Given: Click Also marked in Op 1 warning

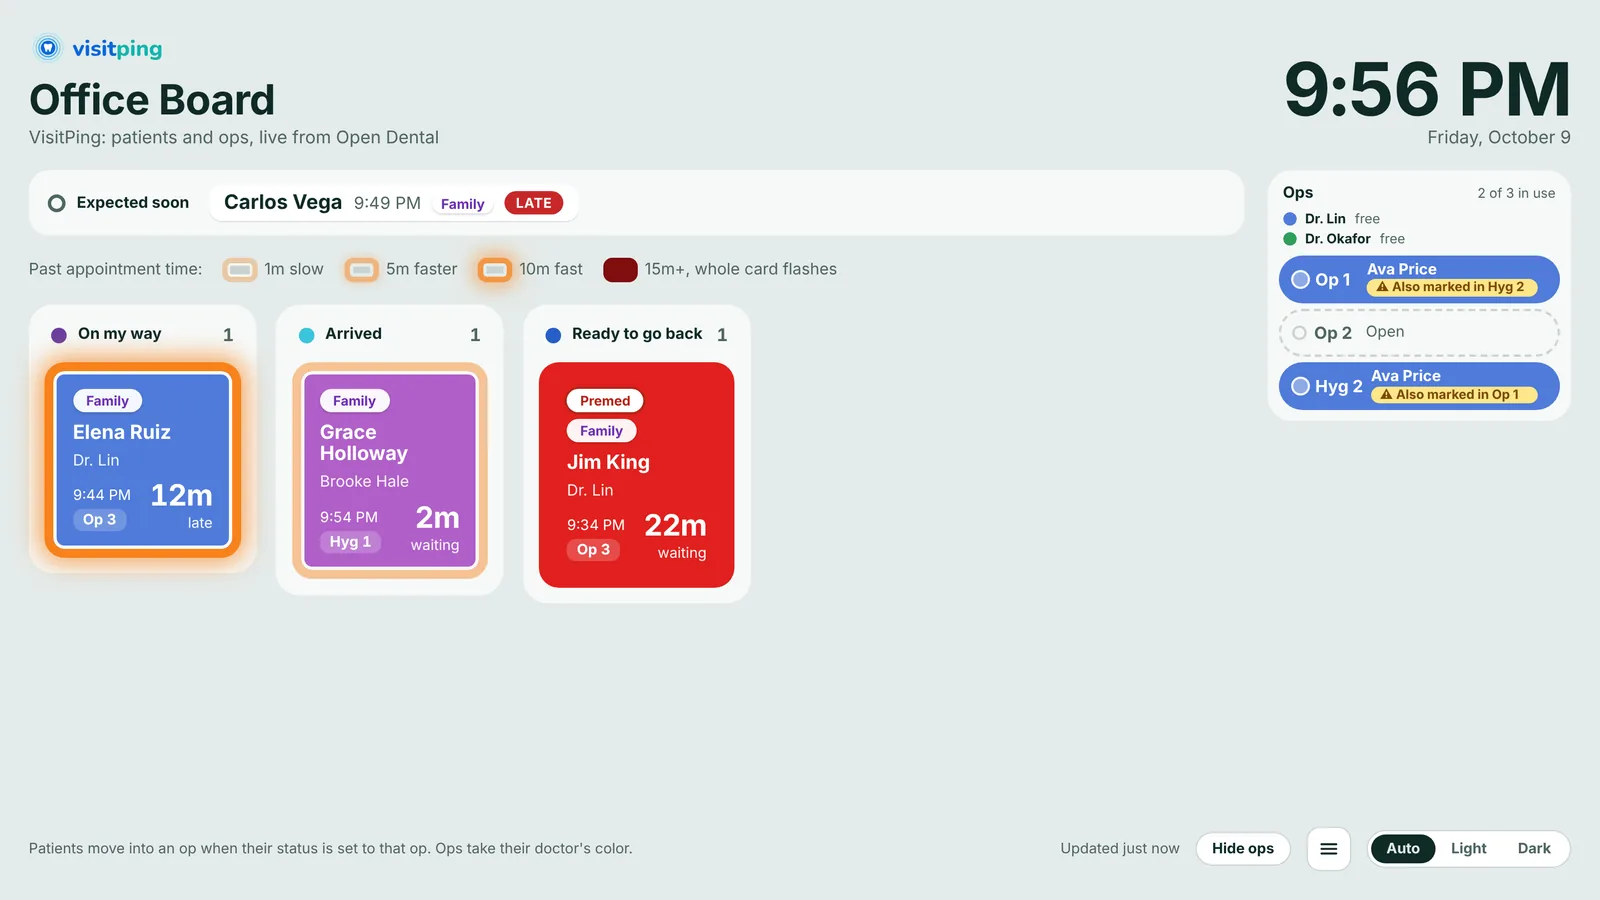Looking at the screenshot, I should point(1454,395).
